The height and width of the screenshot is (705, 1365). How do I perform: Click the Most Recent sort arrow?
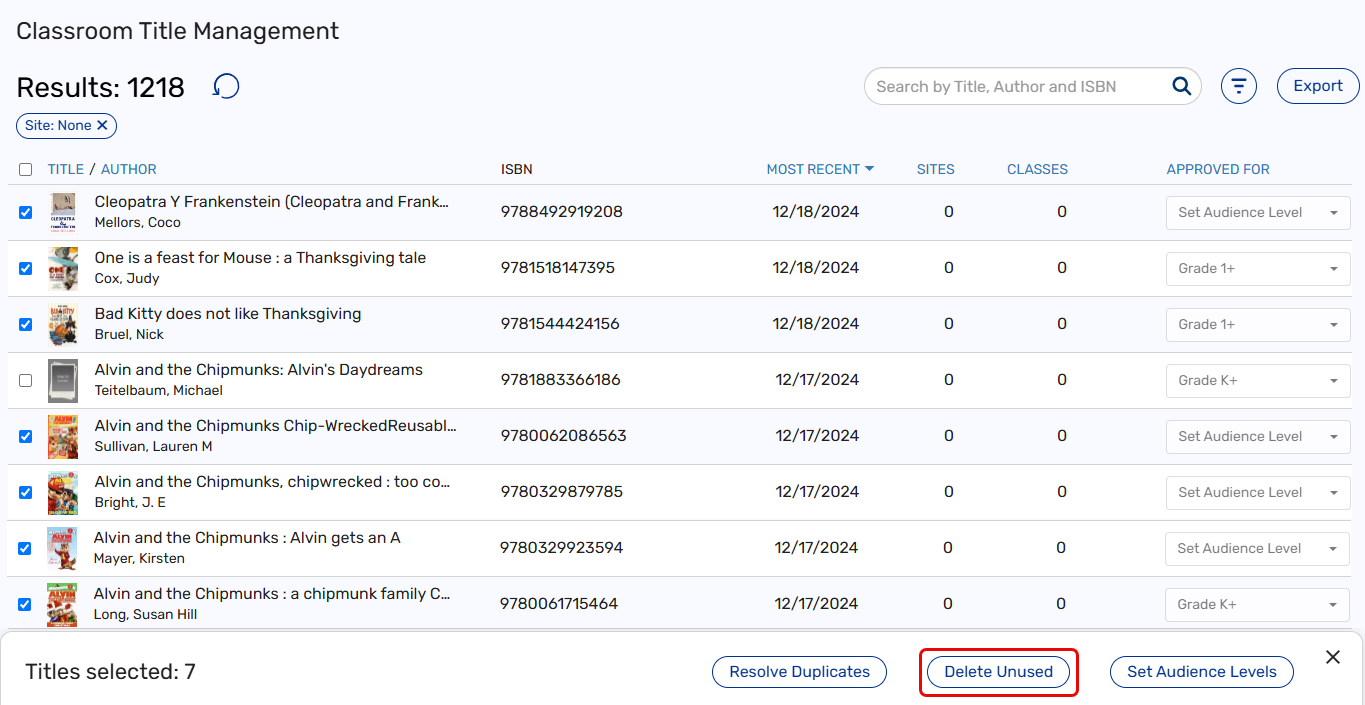pos(870,169)
